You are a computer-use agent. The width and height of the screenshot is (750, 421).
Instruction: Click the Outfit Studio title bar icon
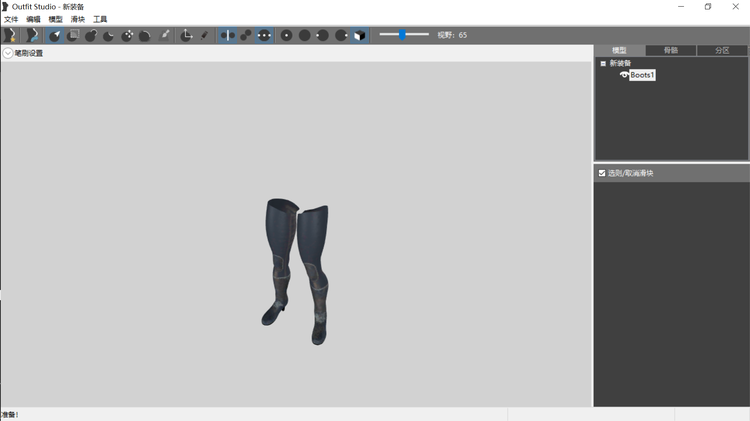(5, 7)
